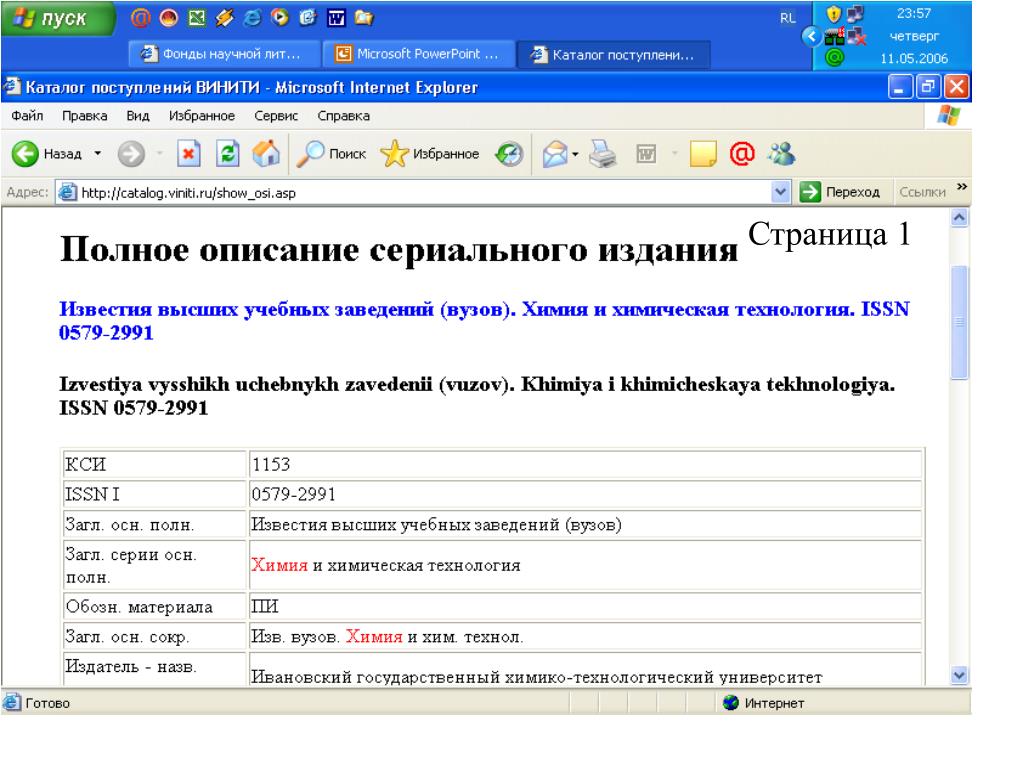Screen dimensions: 1024x768
Task: Click the ISSN I value 0579-2991 cell
Action: (585, 494)
